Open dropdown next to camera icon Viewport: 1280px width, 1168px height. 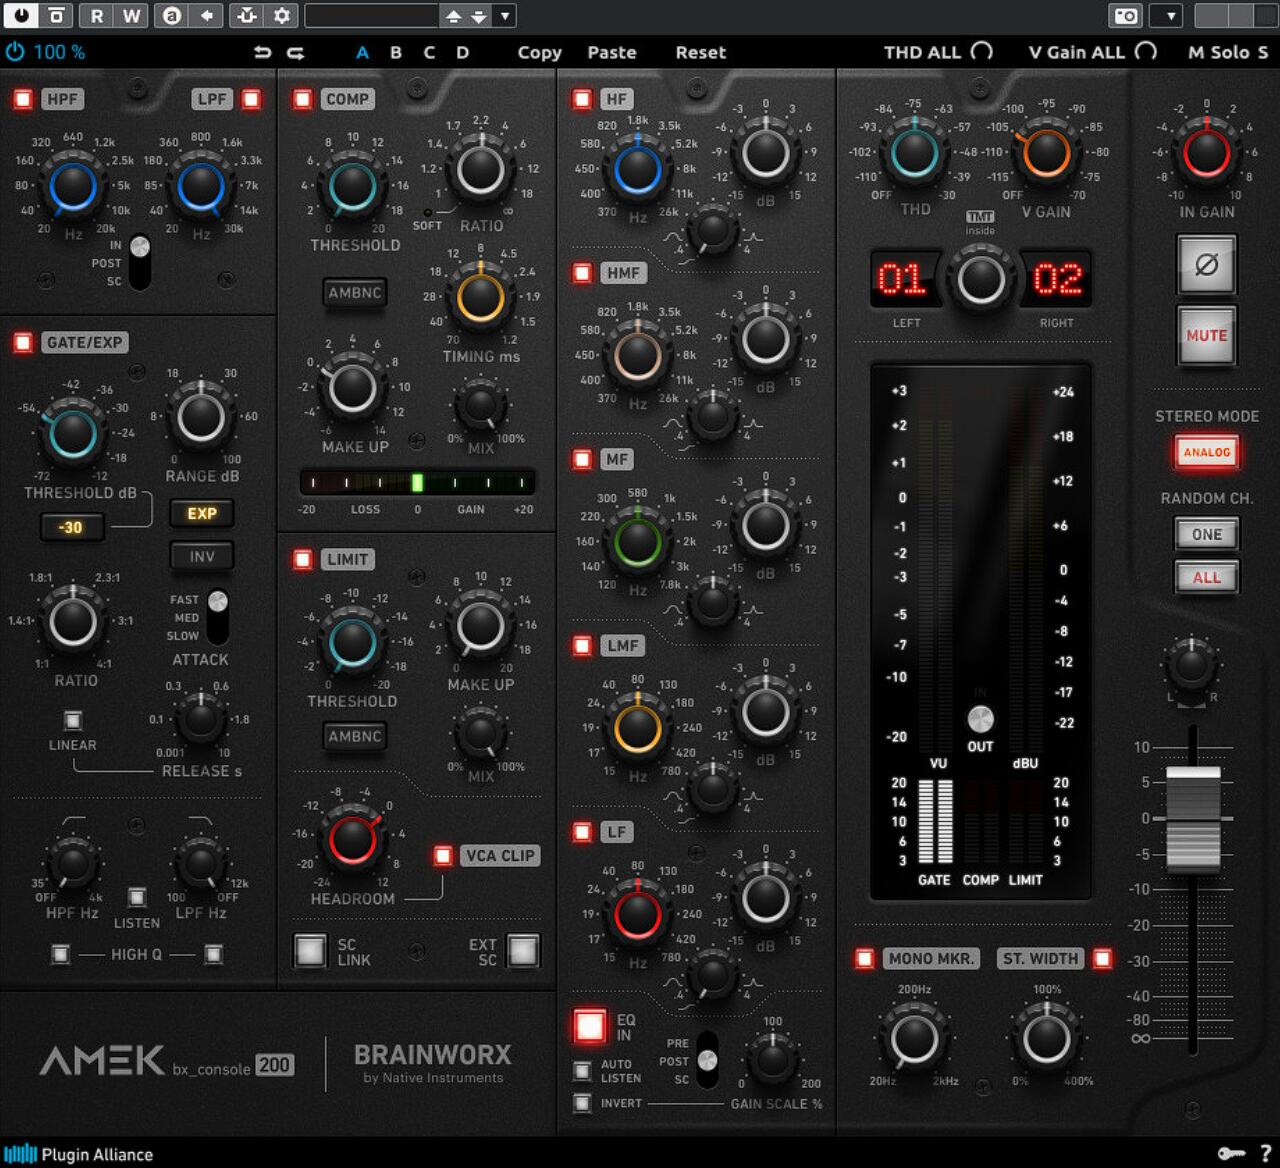1169,15
